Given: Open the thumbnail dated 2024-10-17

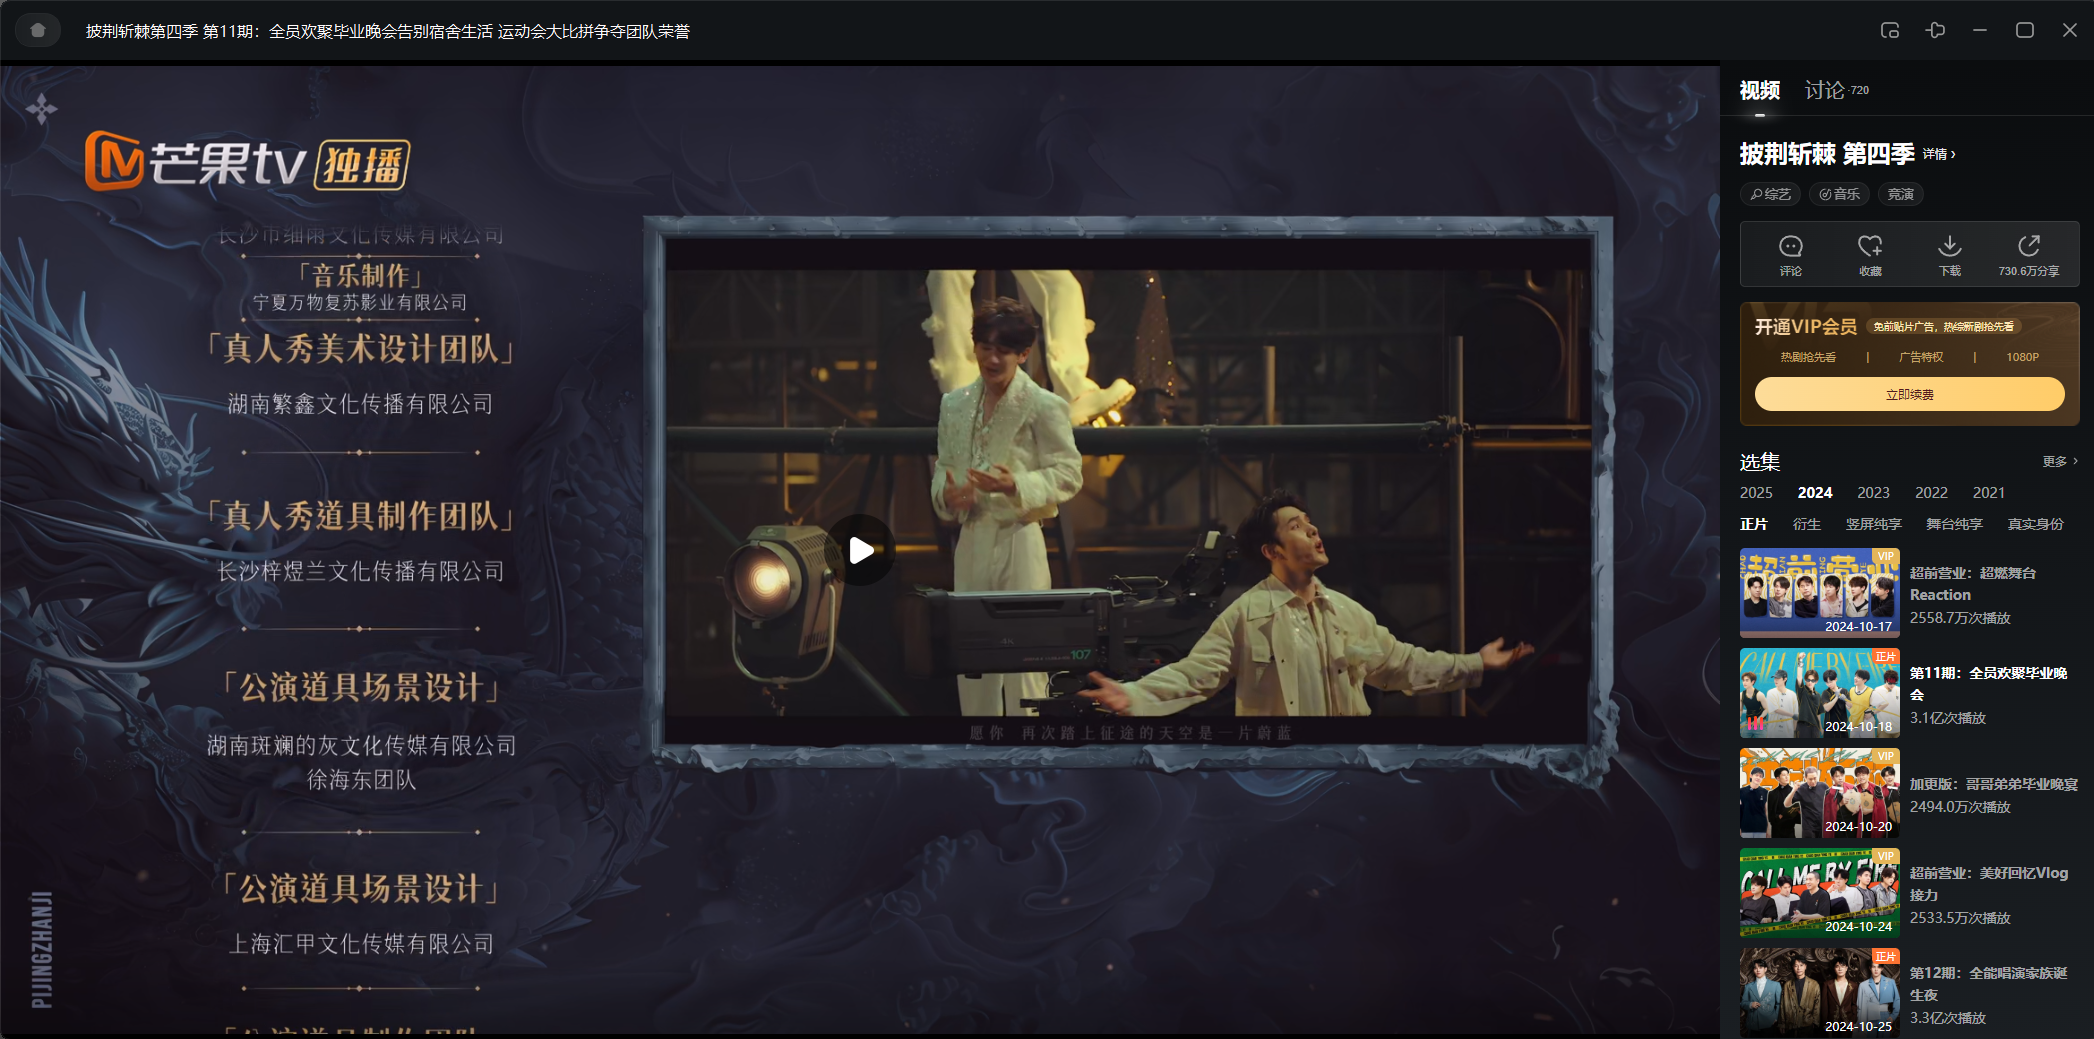Looking at the screenshot, I should (x=1820, y=593).
